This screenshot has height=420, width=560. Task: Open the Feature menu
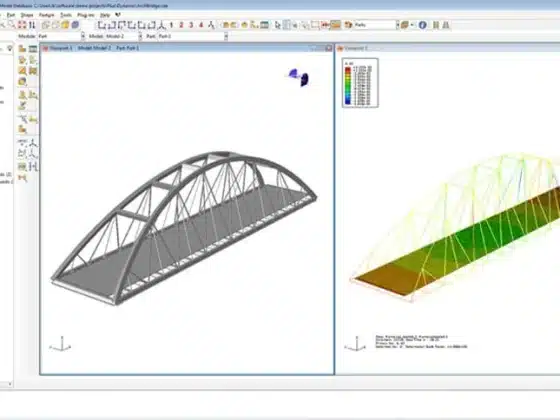46,15
